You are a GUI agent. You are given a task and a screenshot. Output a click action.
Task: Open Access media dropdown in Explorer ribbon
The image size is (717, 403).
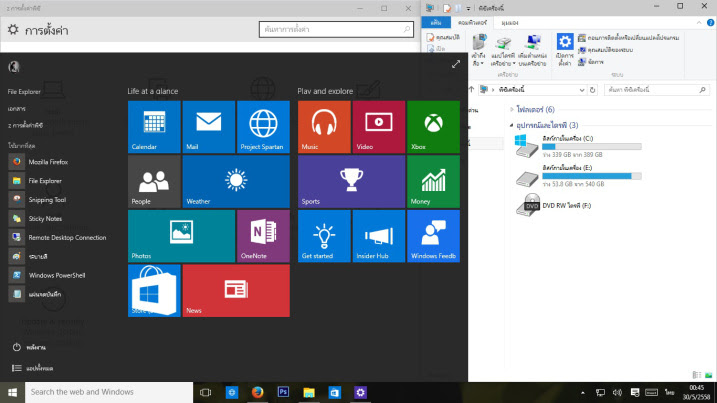478,50
